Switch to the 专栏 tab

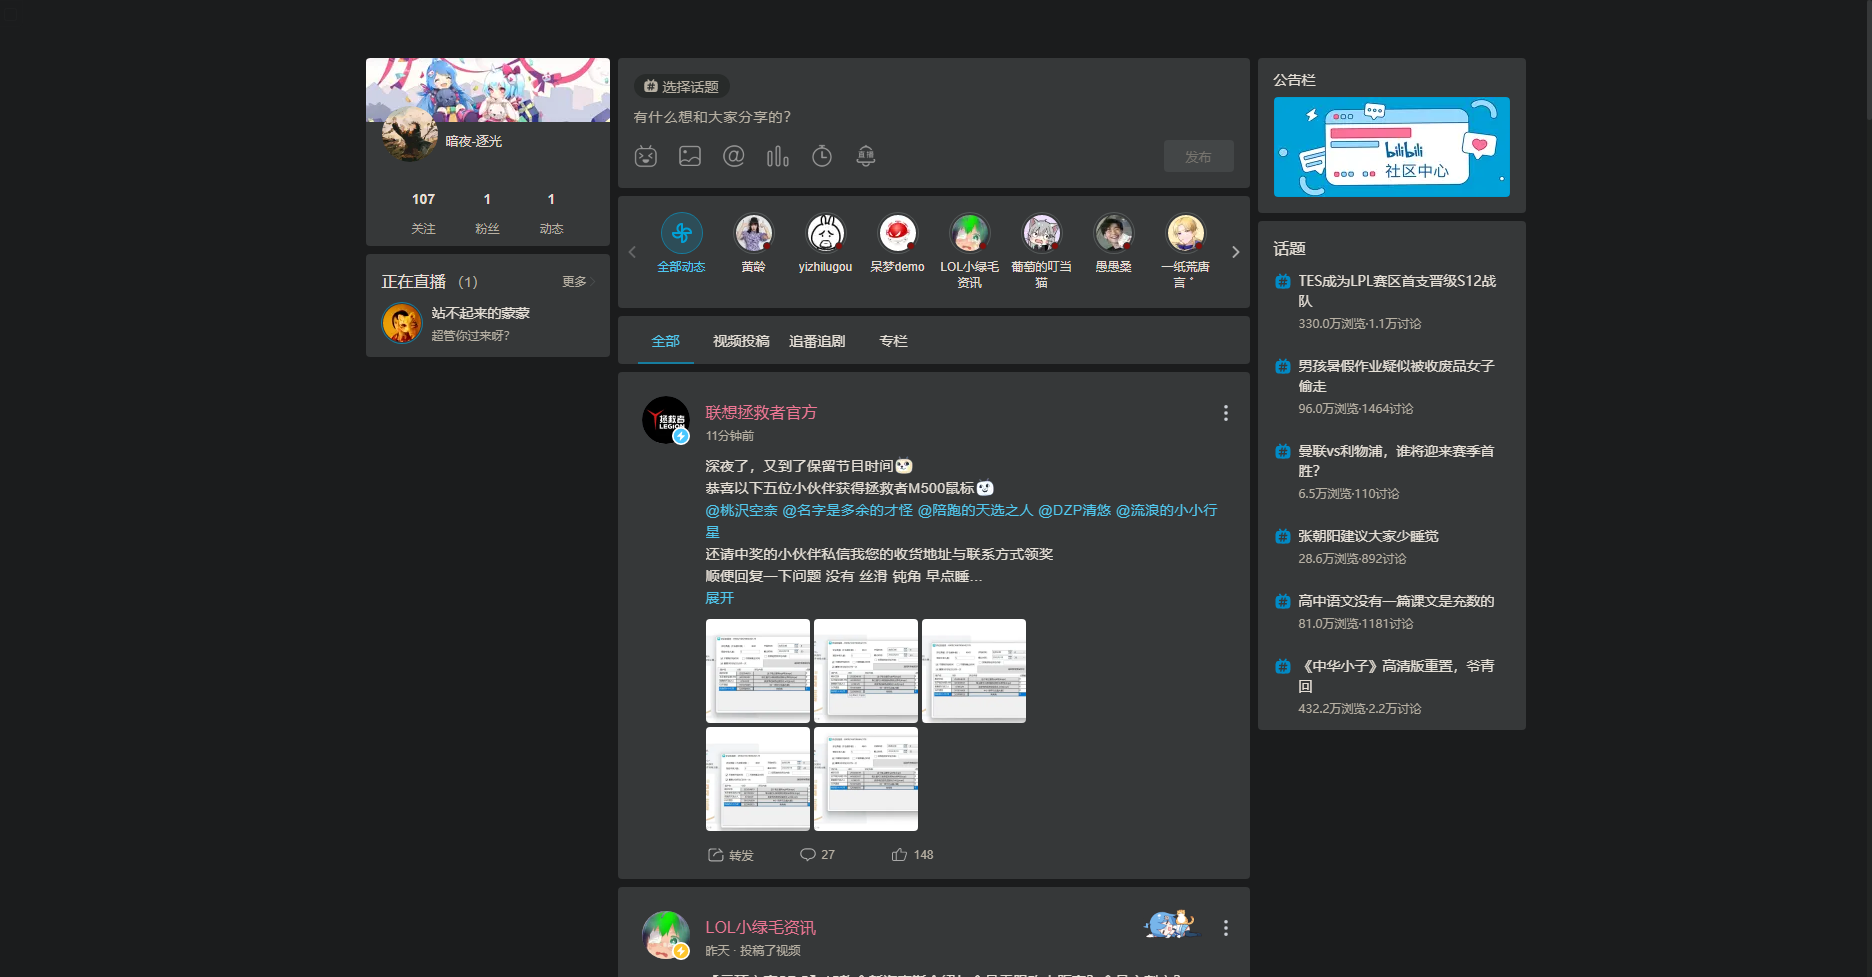[x=892, y=341]
